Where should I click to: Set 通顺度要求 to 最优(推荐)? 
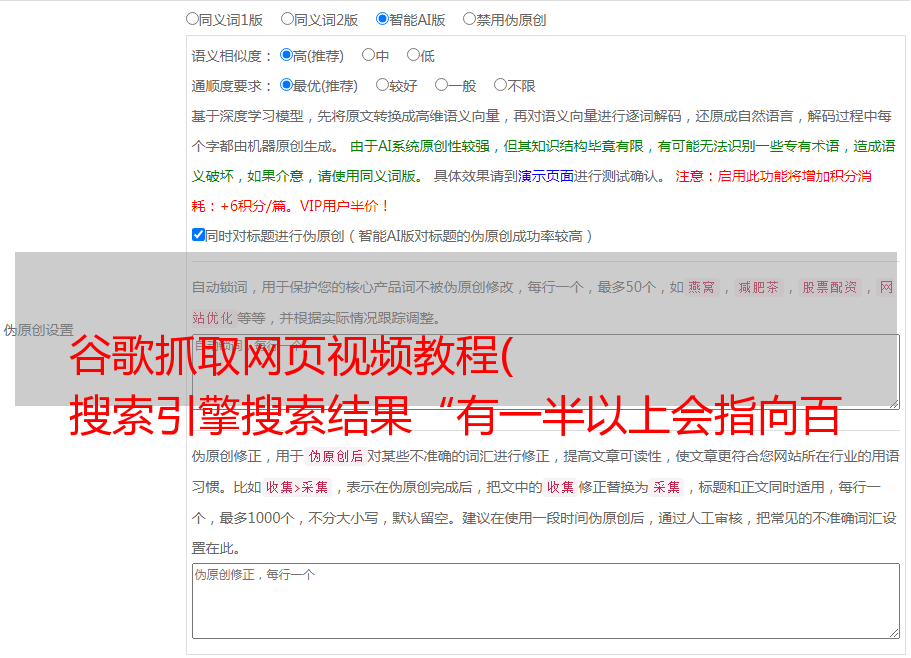click(x=287, y=85)
